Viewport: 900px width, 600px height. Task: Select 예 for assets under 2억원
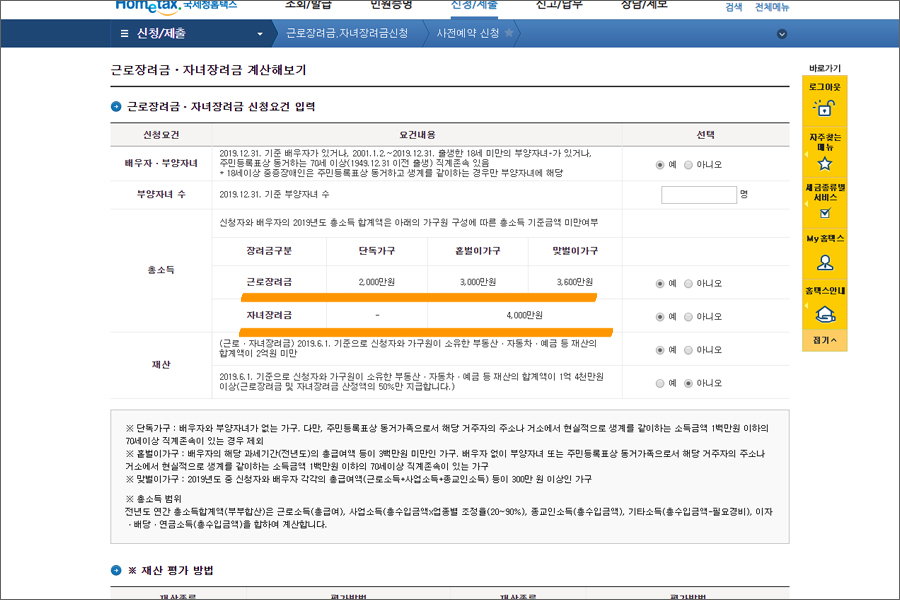[x=660, y=350]
